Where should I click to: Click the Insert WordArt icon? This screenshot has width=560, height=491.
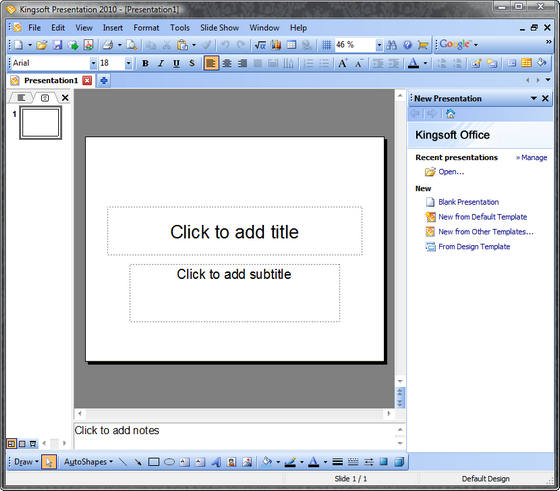(x=216, y=462)
